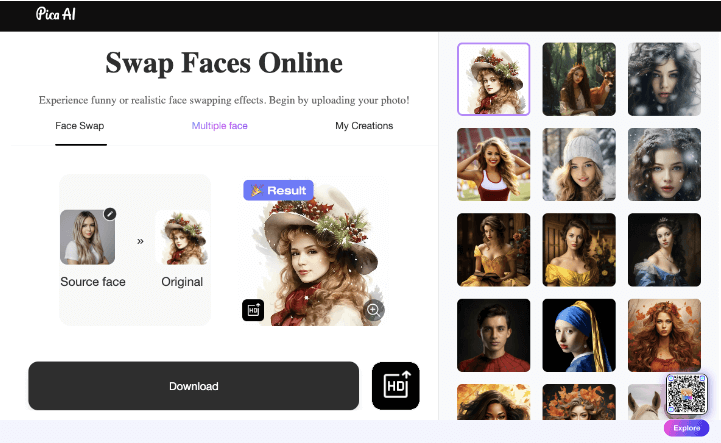The height and width of the screenshot is (443, 721).
Task: Click the edit pencil on source face
Action: (110, 213)
